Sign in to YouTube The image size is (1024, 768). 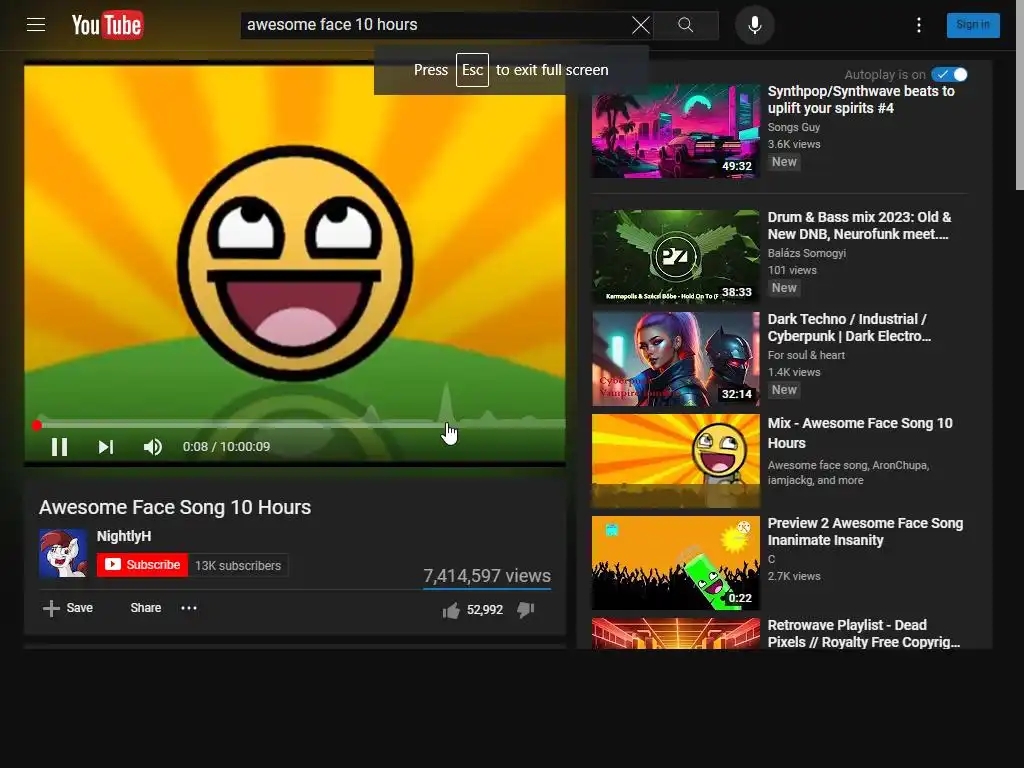[x=972, y=25]
